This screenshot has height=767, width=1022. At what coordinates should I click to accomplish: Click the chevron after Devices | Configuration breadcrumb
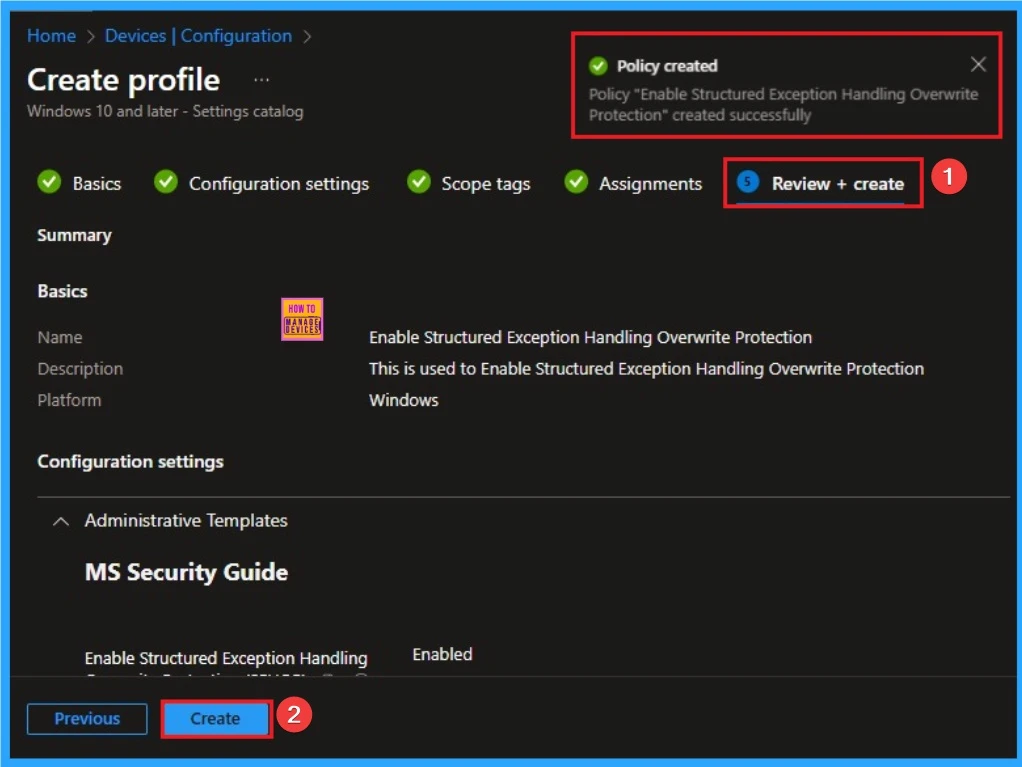coord(307,36)
